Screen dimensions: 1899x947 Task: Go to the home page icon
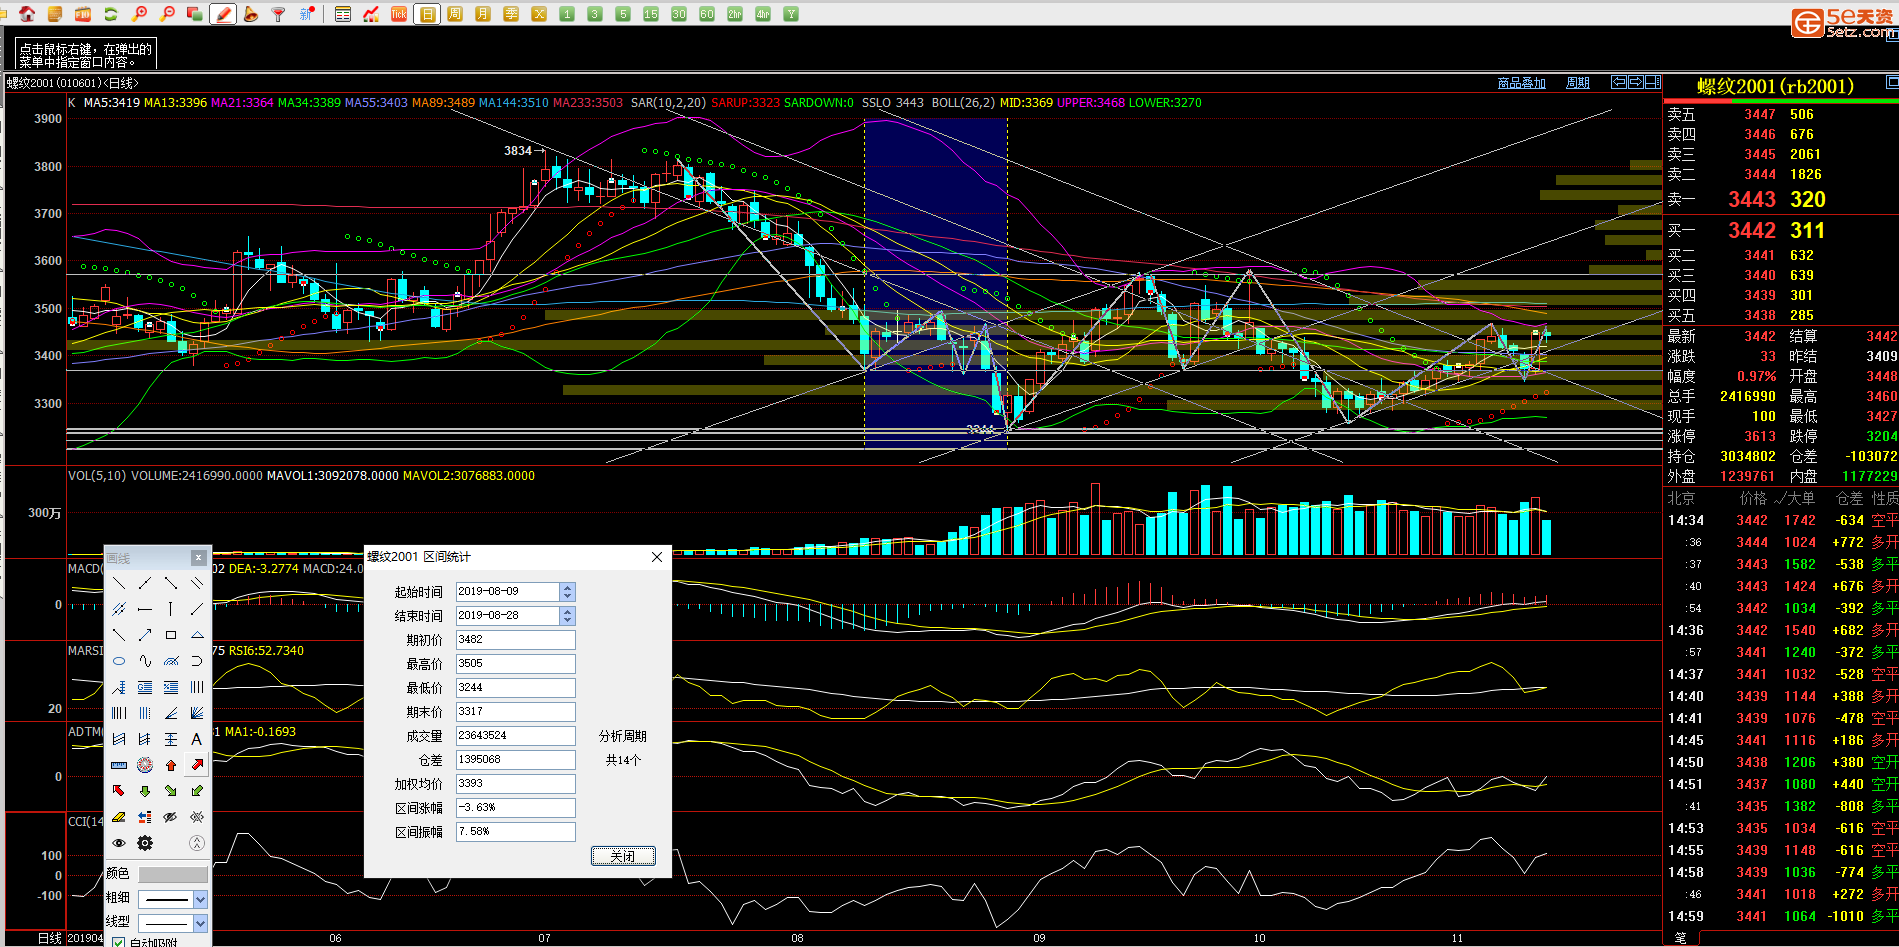click(27, 14)
